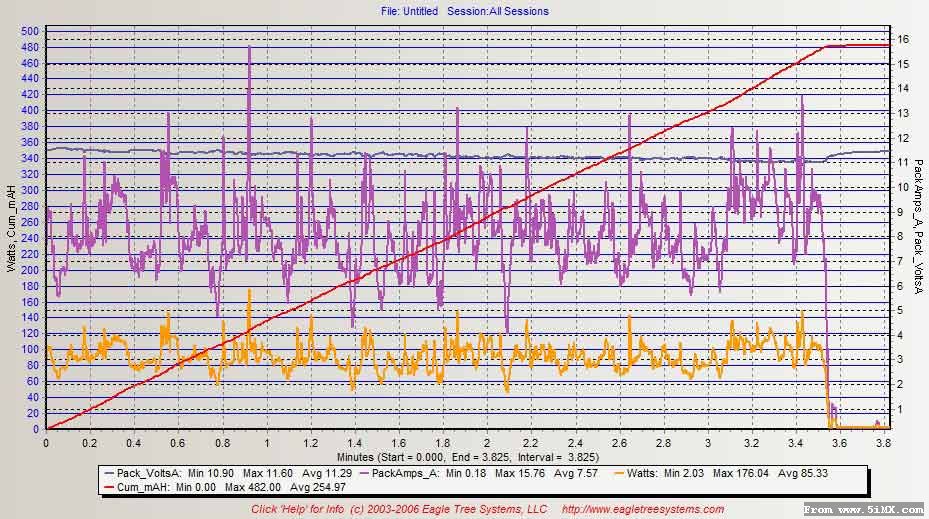This screenshot has width=929, height=519.
Task: Click the 'Watts, Cum_mAH' left axis label
Action: click(9, 230)
